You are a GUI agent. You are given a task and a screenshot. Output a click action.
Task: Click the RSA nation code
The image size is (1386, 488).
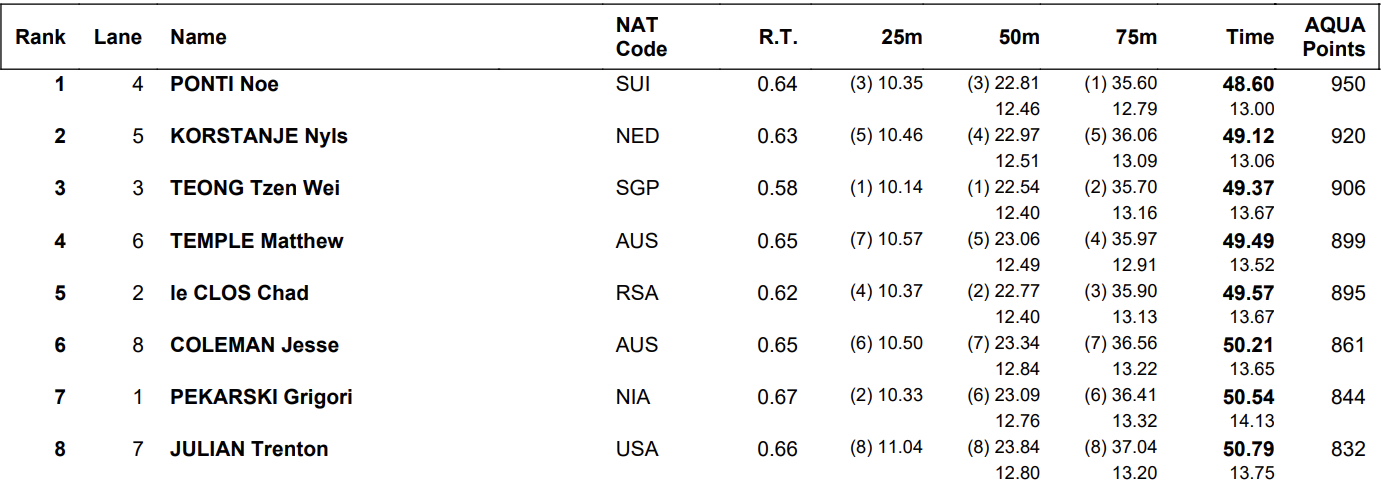coord(637,292)
